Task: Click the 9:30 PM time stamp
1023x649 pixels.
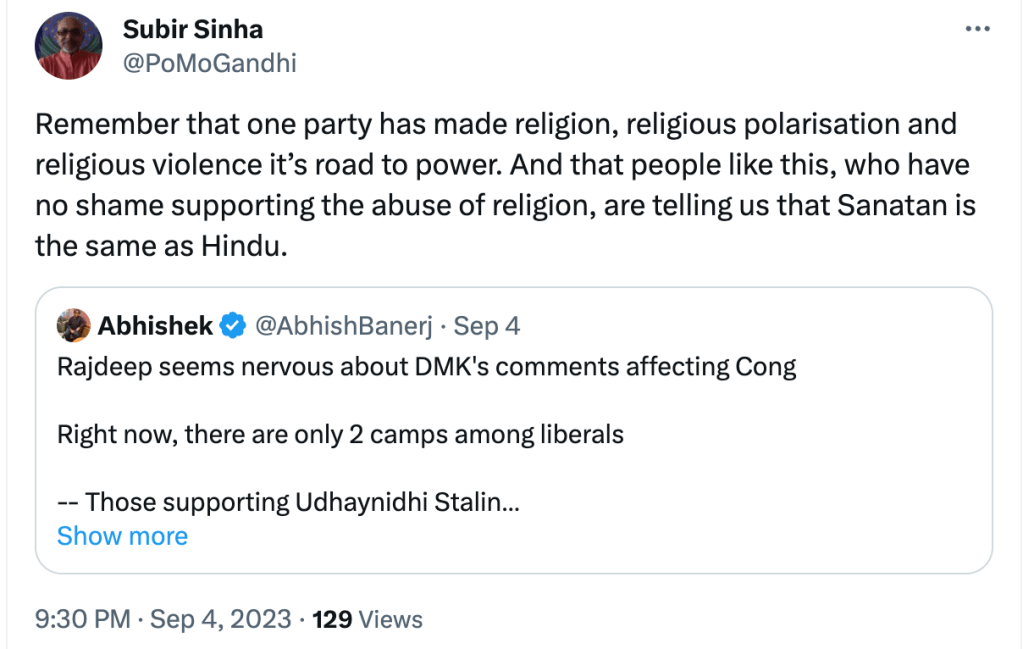Action: pos(83,619)
